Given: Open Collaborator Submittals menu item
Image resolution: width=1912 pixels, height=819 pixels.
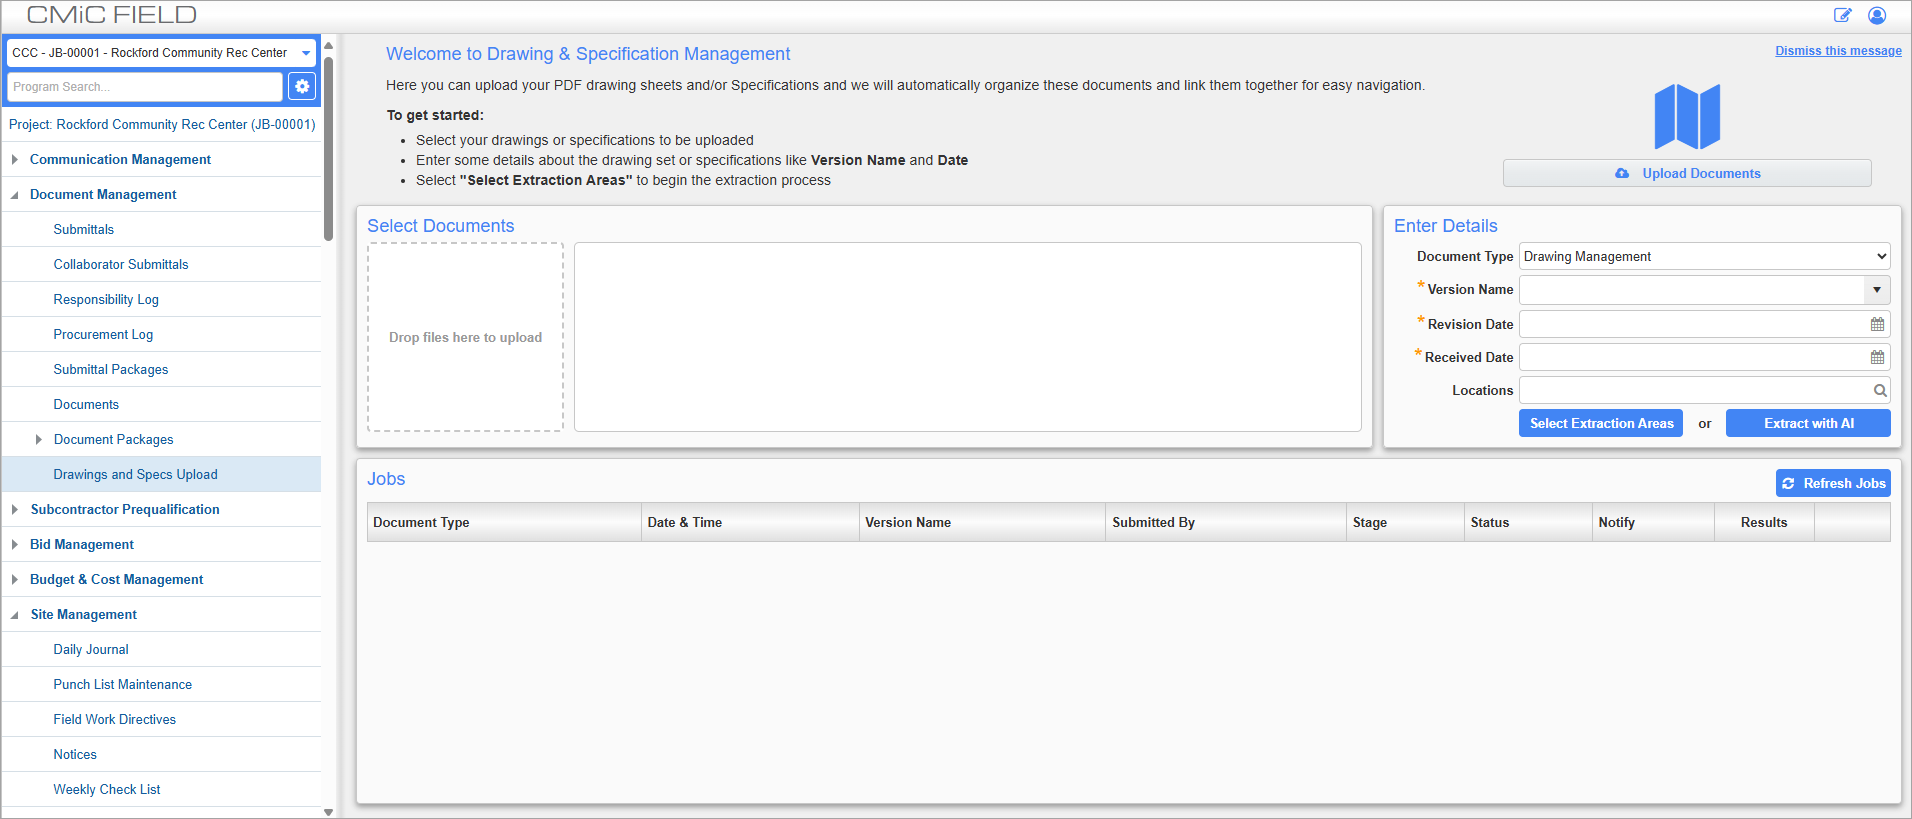Looking at the screenshot, I should [121, 264].
